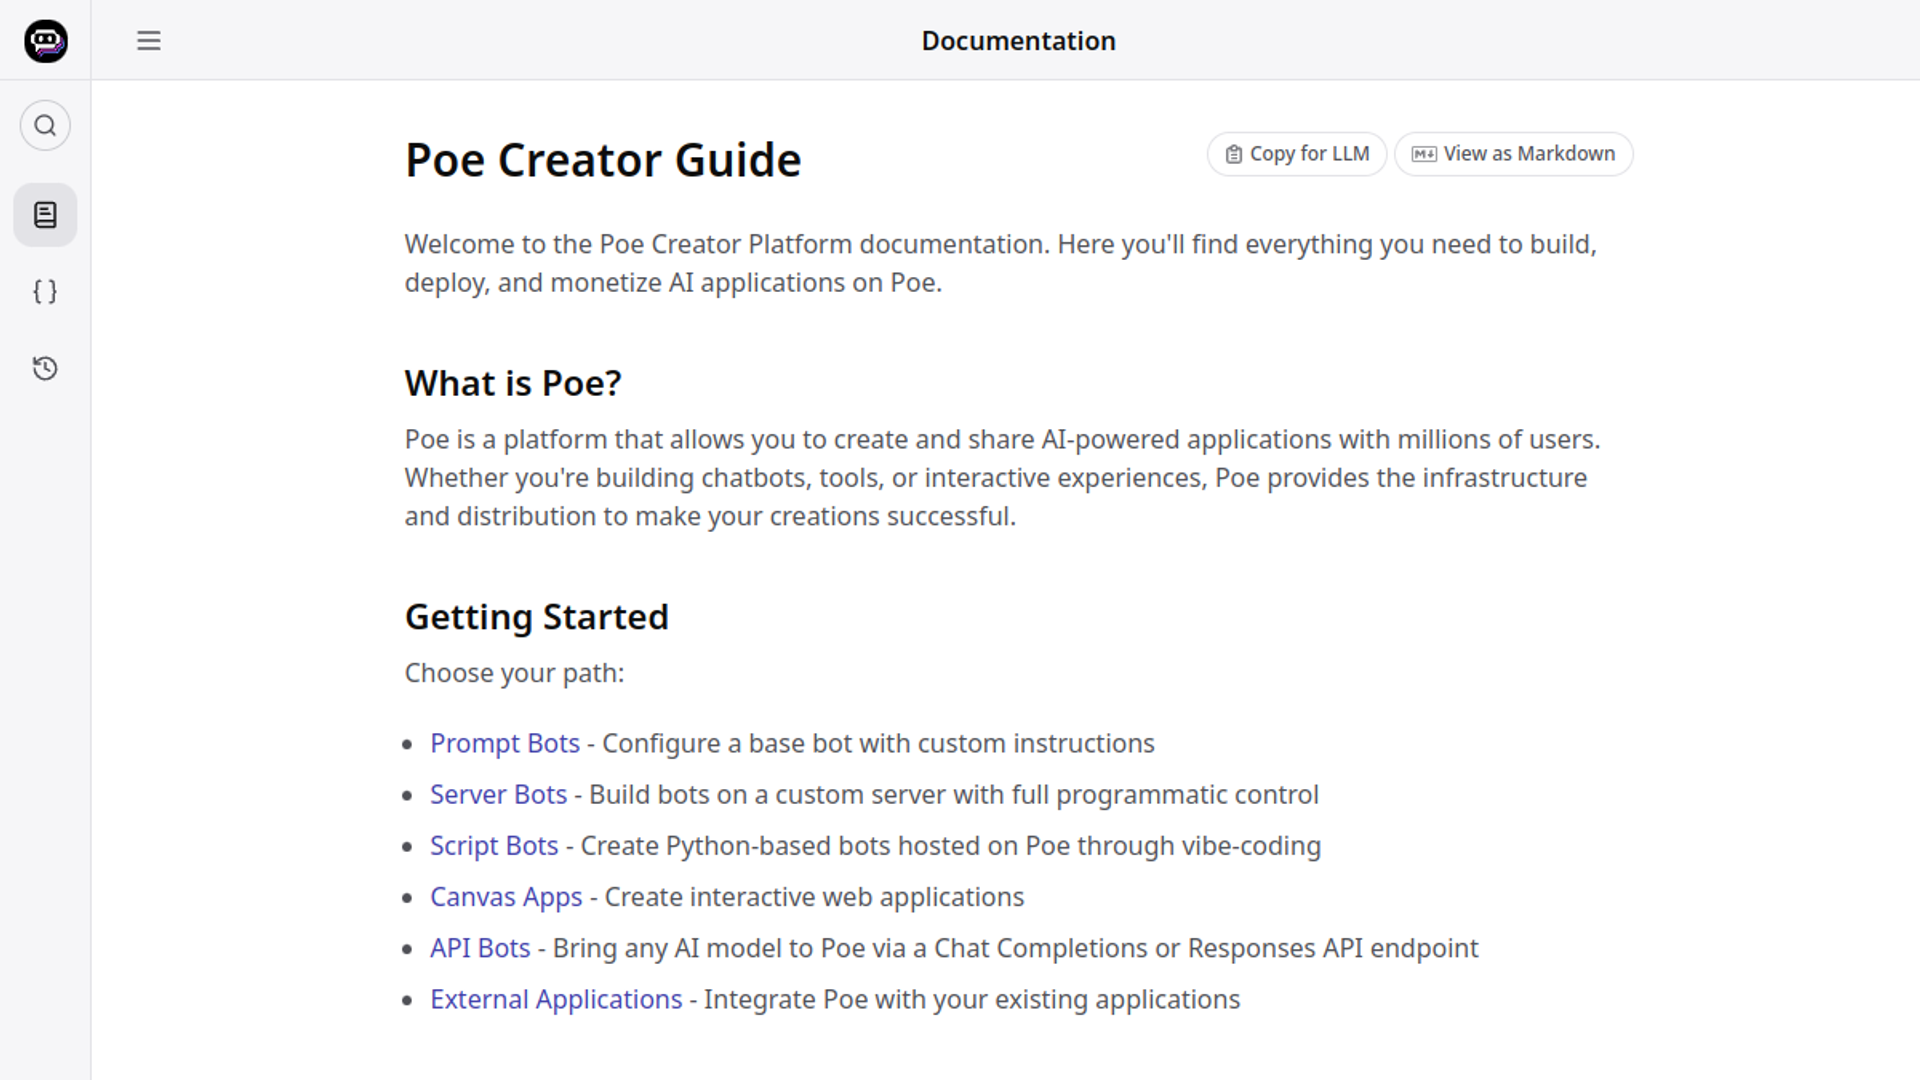Open the Server Bots link

pyautogui.click(x=498, y=795)
